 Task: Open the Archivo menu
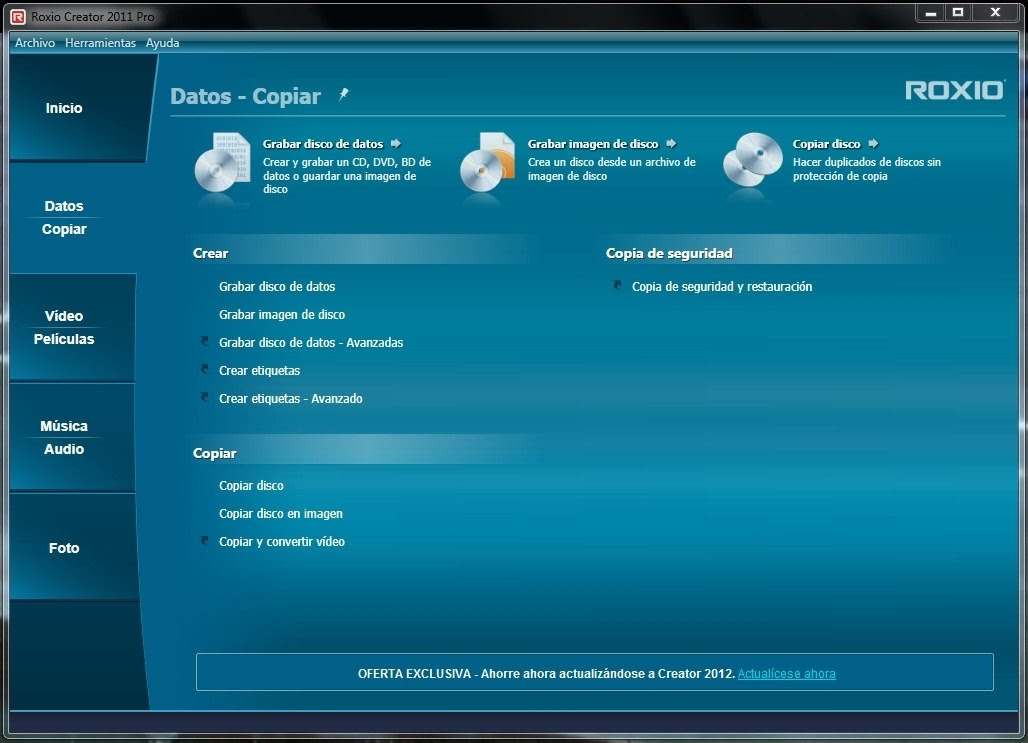[x=35, y=43]
